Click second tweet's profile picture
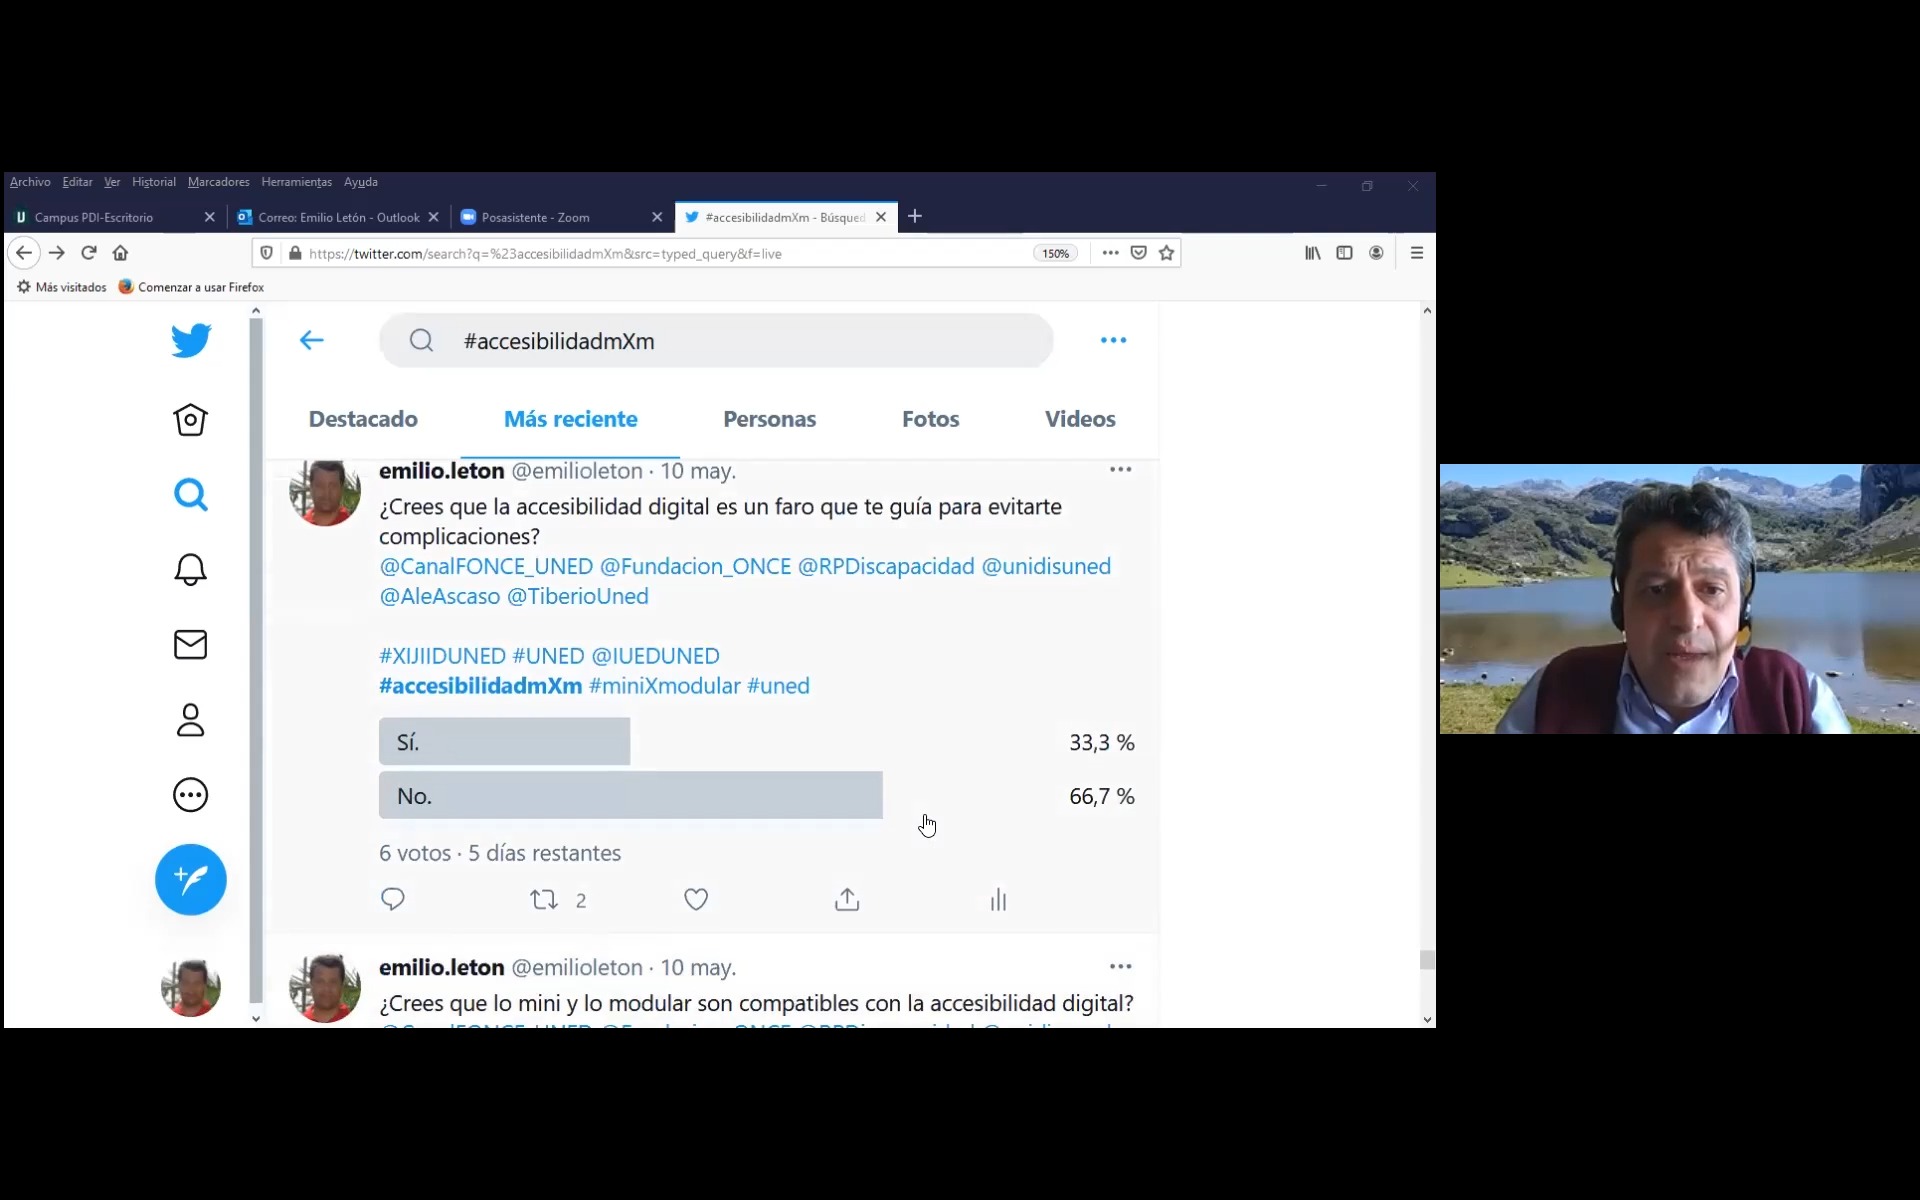 click(325, 988)
